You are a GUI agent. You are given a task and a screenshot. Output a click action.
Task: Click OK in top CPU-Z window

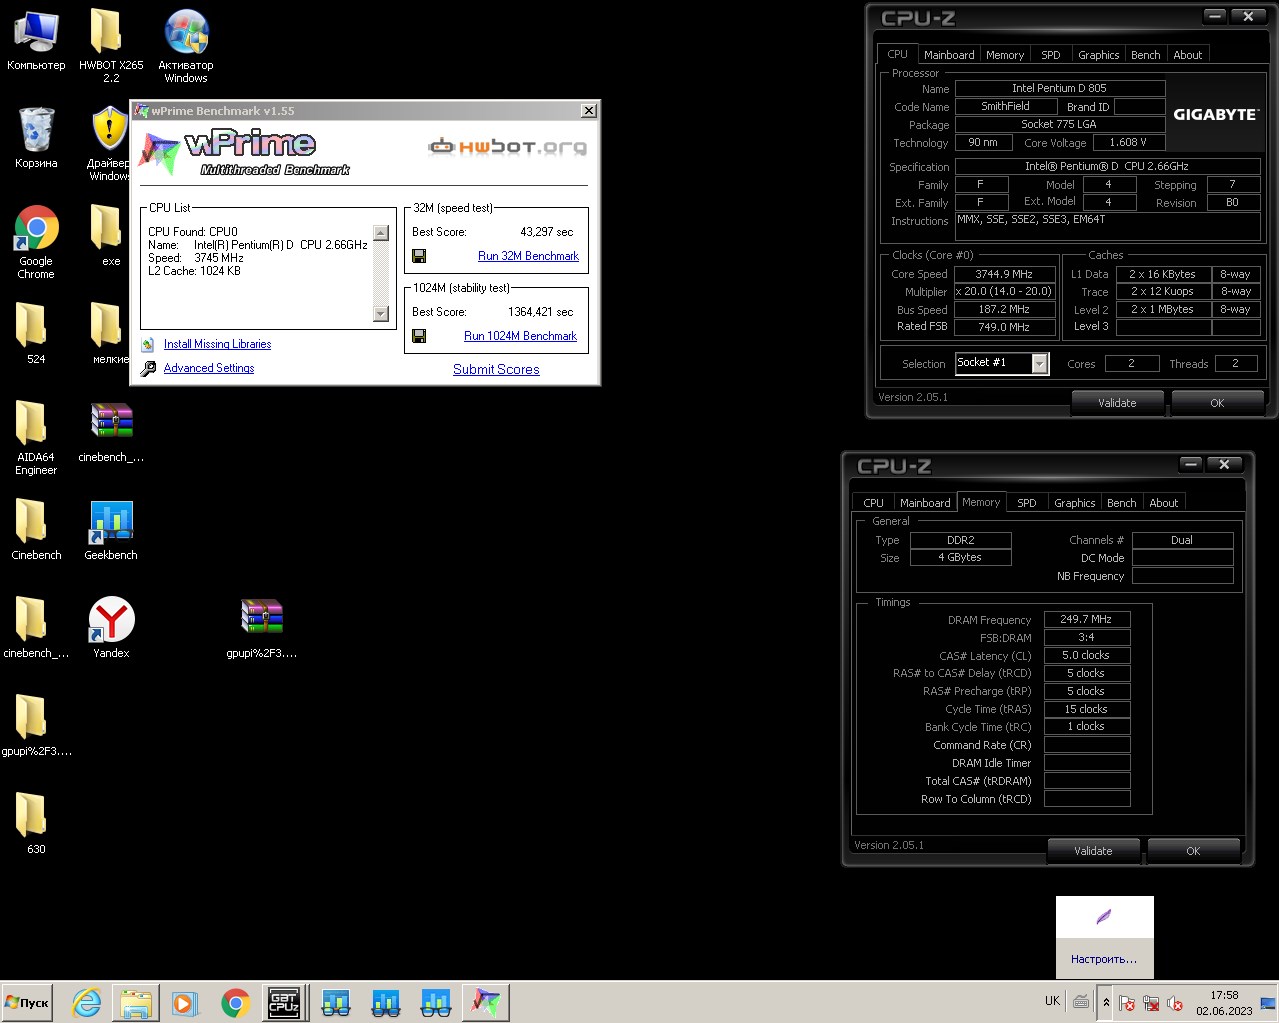point(1217,403)
